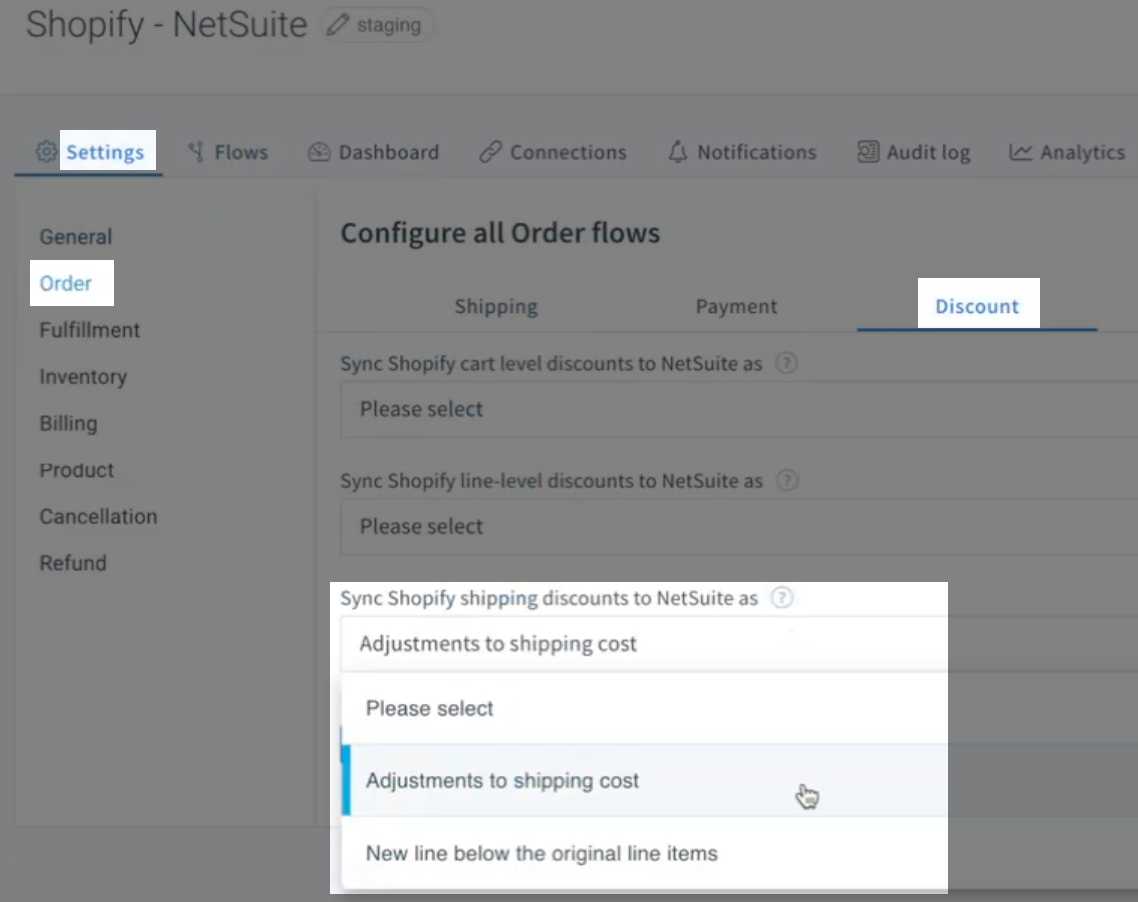Open help for line-level discounts
This screenshot has width=1138, height=902.
coord(787,480)
